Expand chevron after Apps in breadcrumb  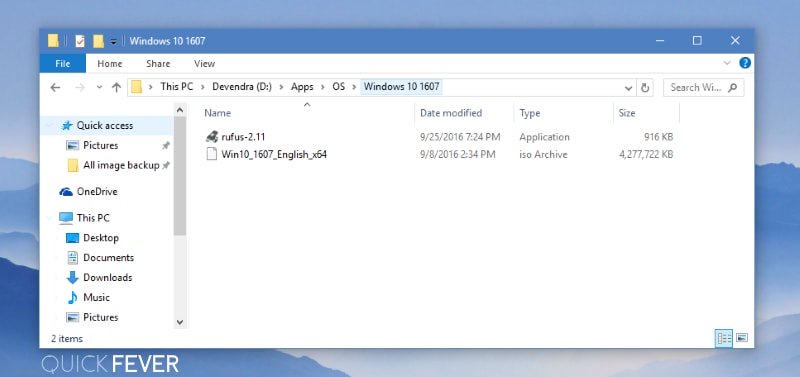pos(323,87)
